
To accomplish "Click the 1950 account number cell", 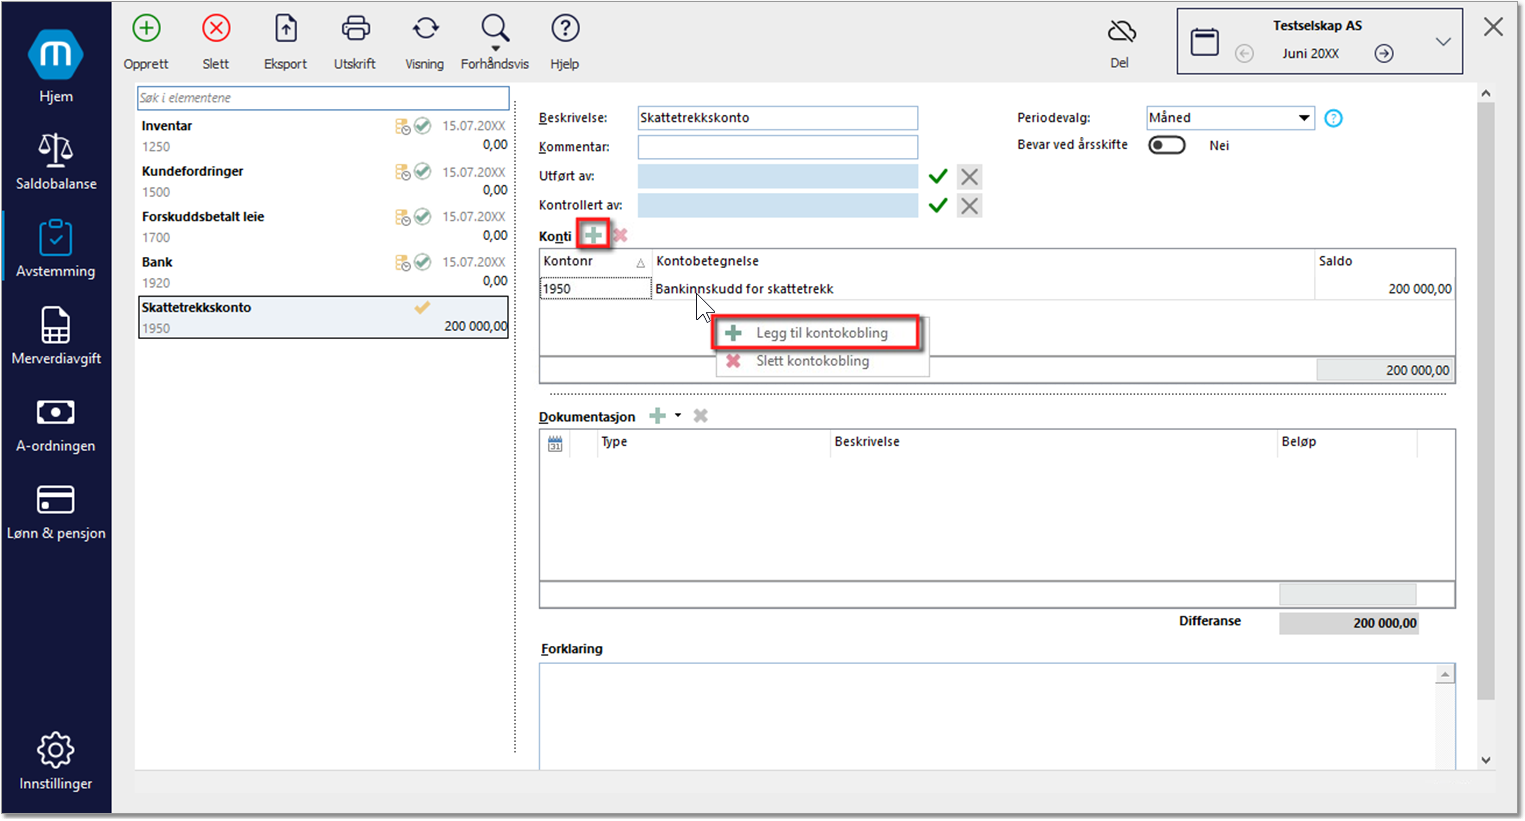I will (x=595, y=289).
